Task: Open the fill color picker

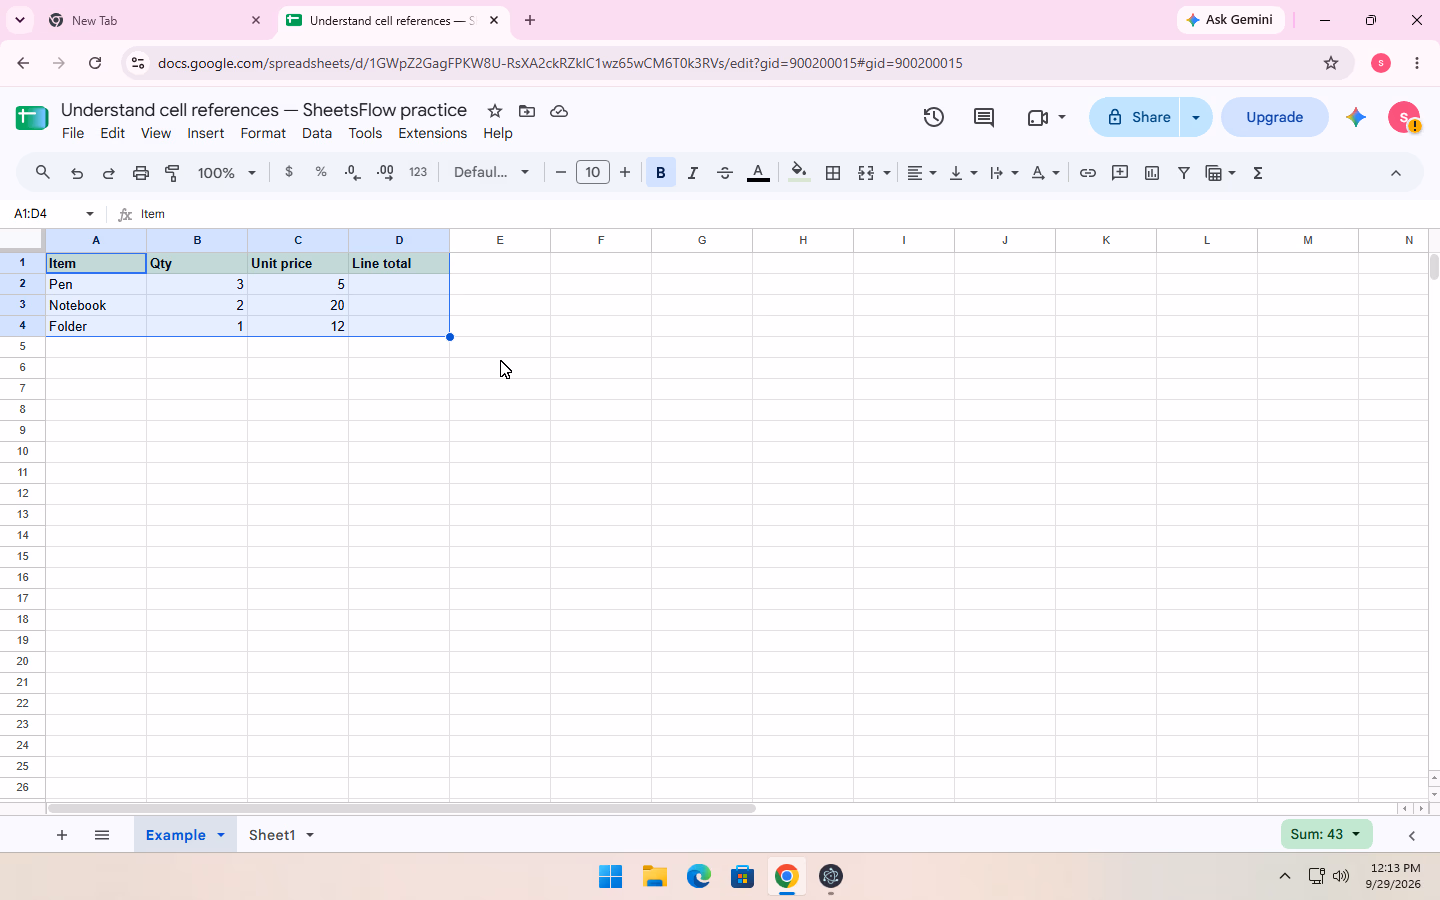Action: (799, 173)
